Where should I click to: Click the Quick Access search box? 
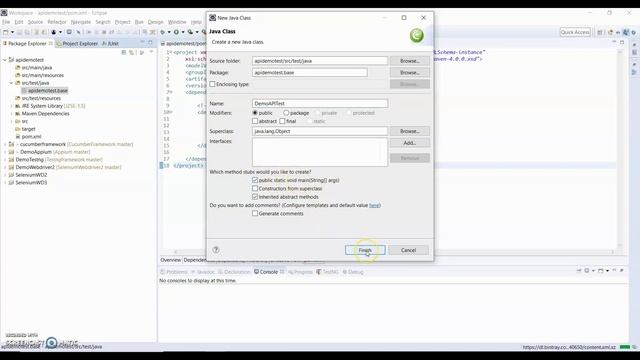[x=575, y=32]
